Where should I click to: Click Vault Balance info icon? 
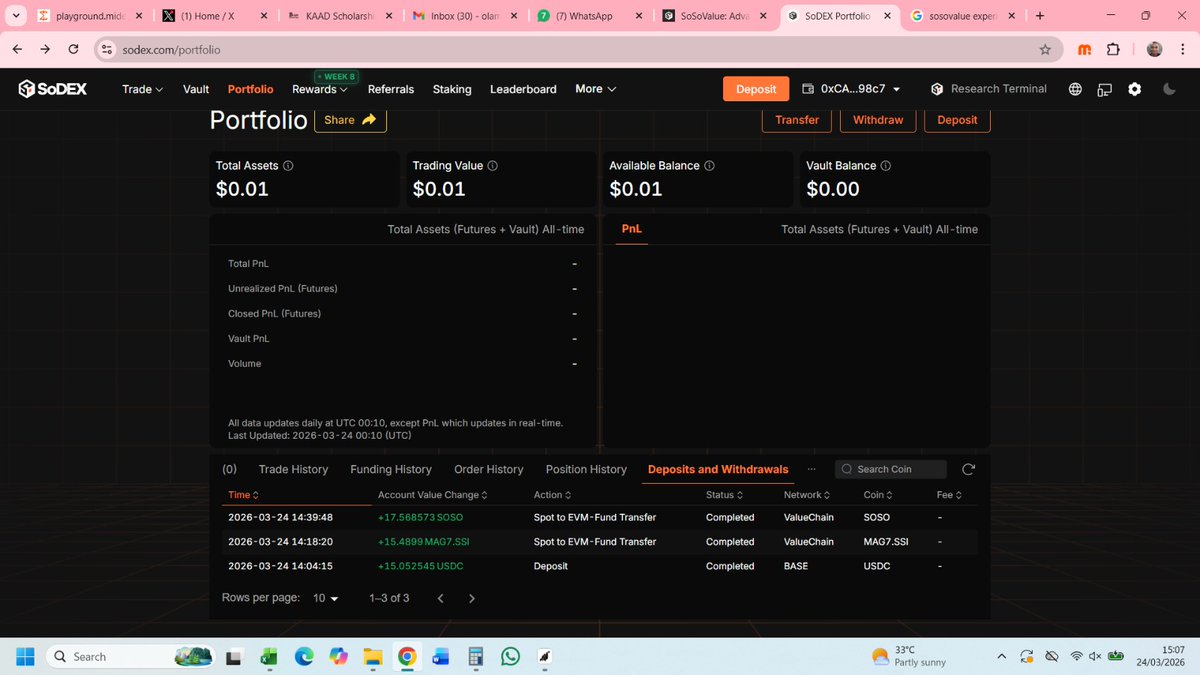(x=886, y=166)
